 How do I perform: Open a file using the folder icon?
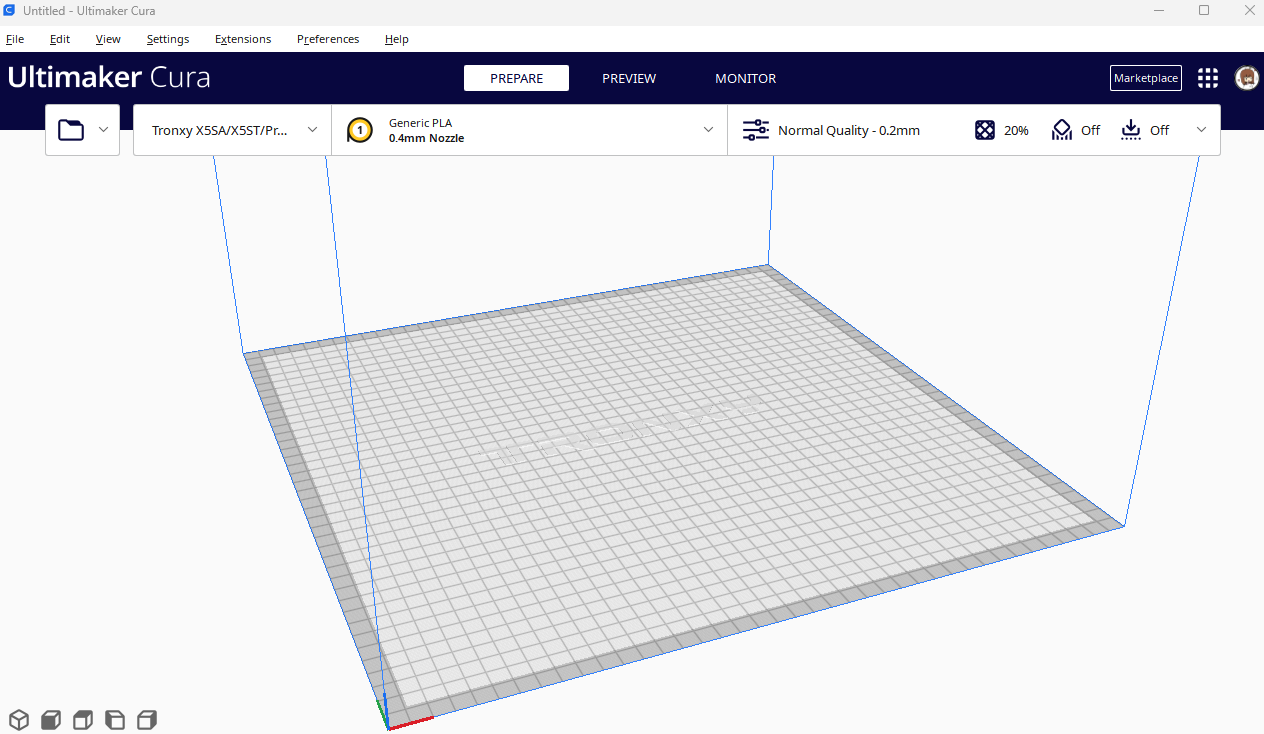tap(70, 129)
